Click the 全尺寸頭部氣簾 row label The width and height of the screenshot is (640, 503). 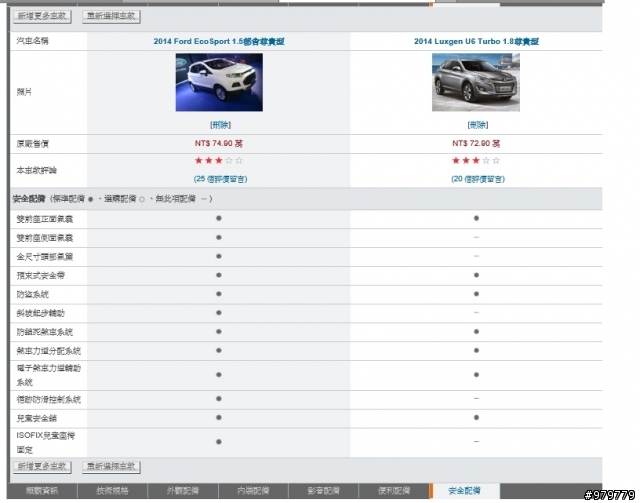coord(44,257)
